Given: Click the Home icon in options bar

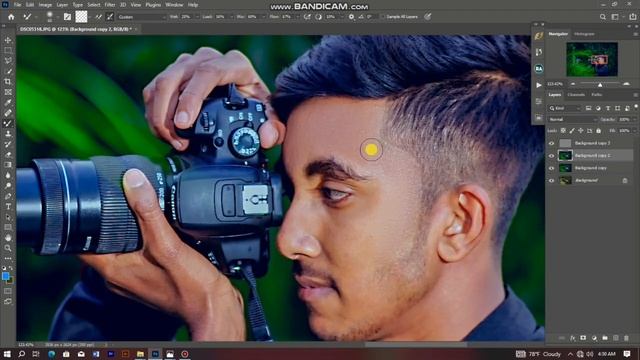Looking at the screenshot, I should 11,17.
